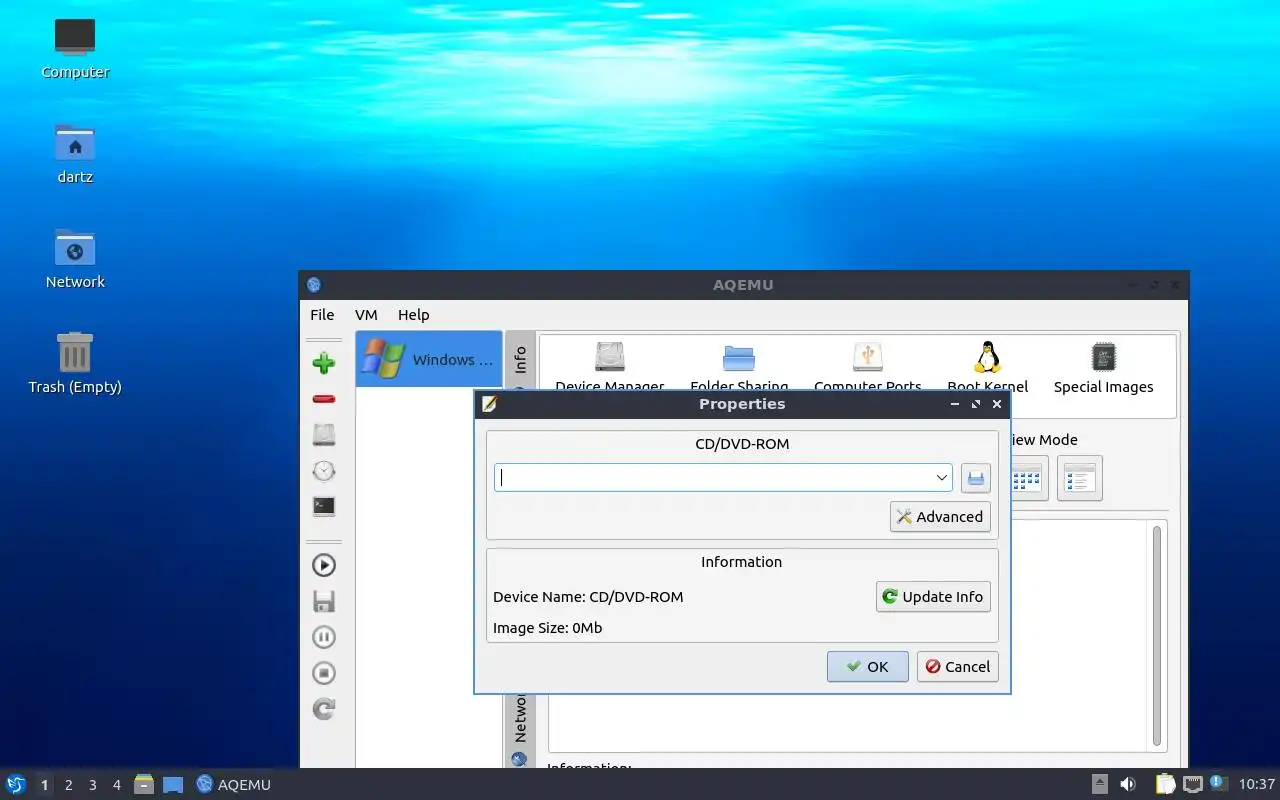
Task: Click the Image Size: 0Mb text
Action: coord(547,629)
